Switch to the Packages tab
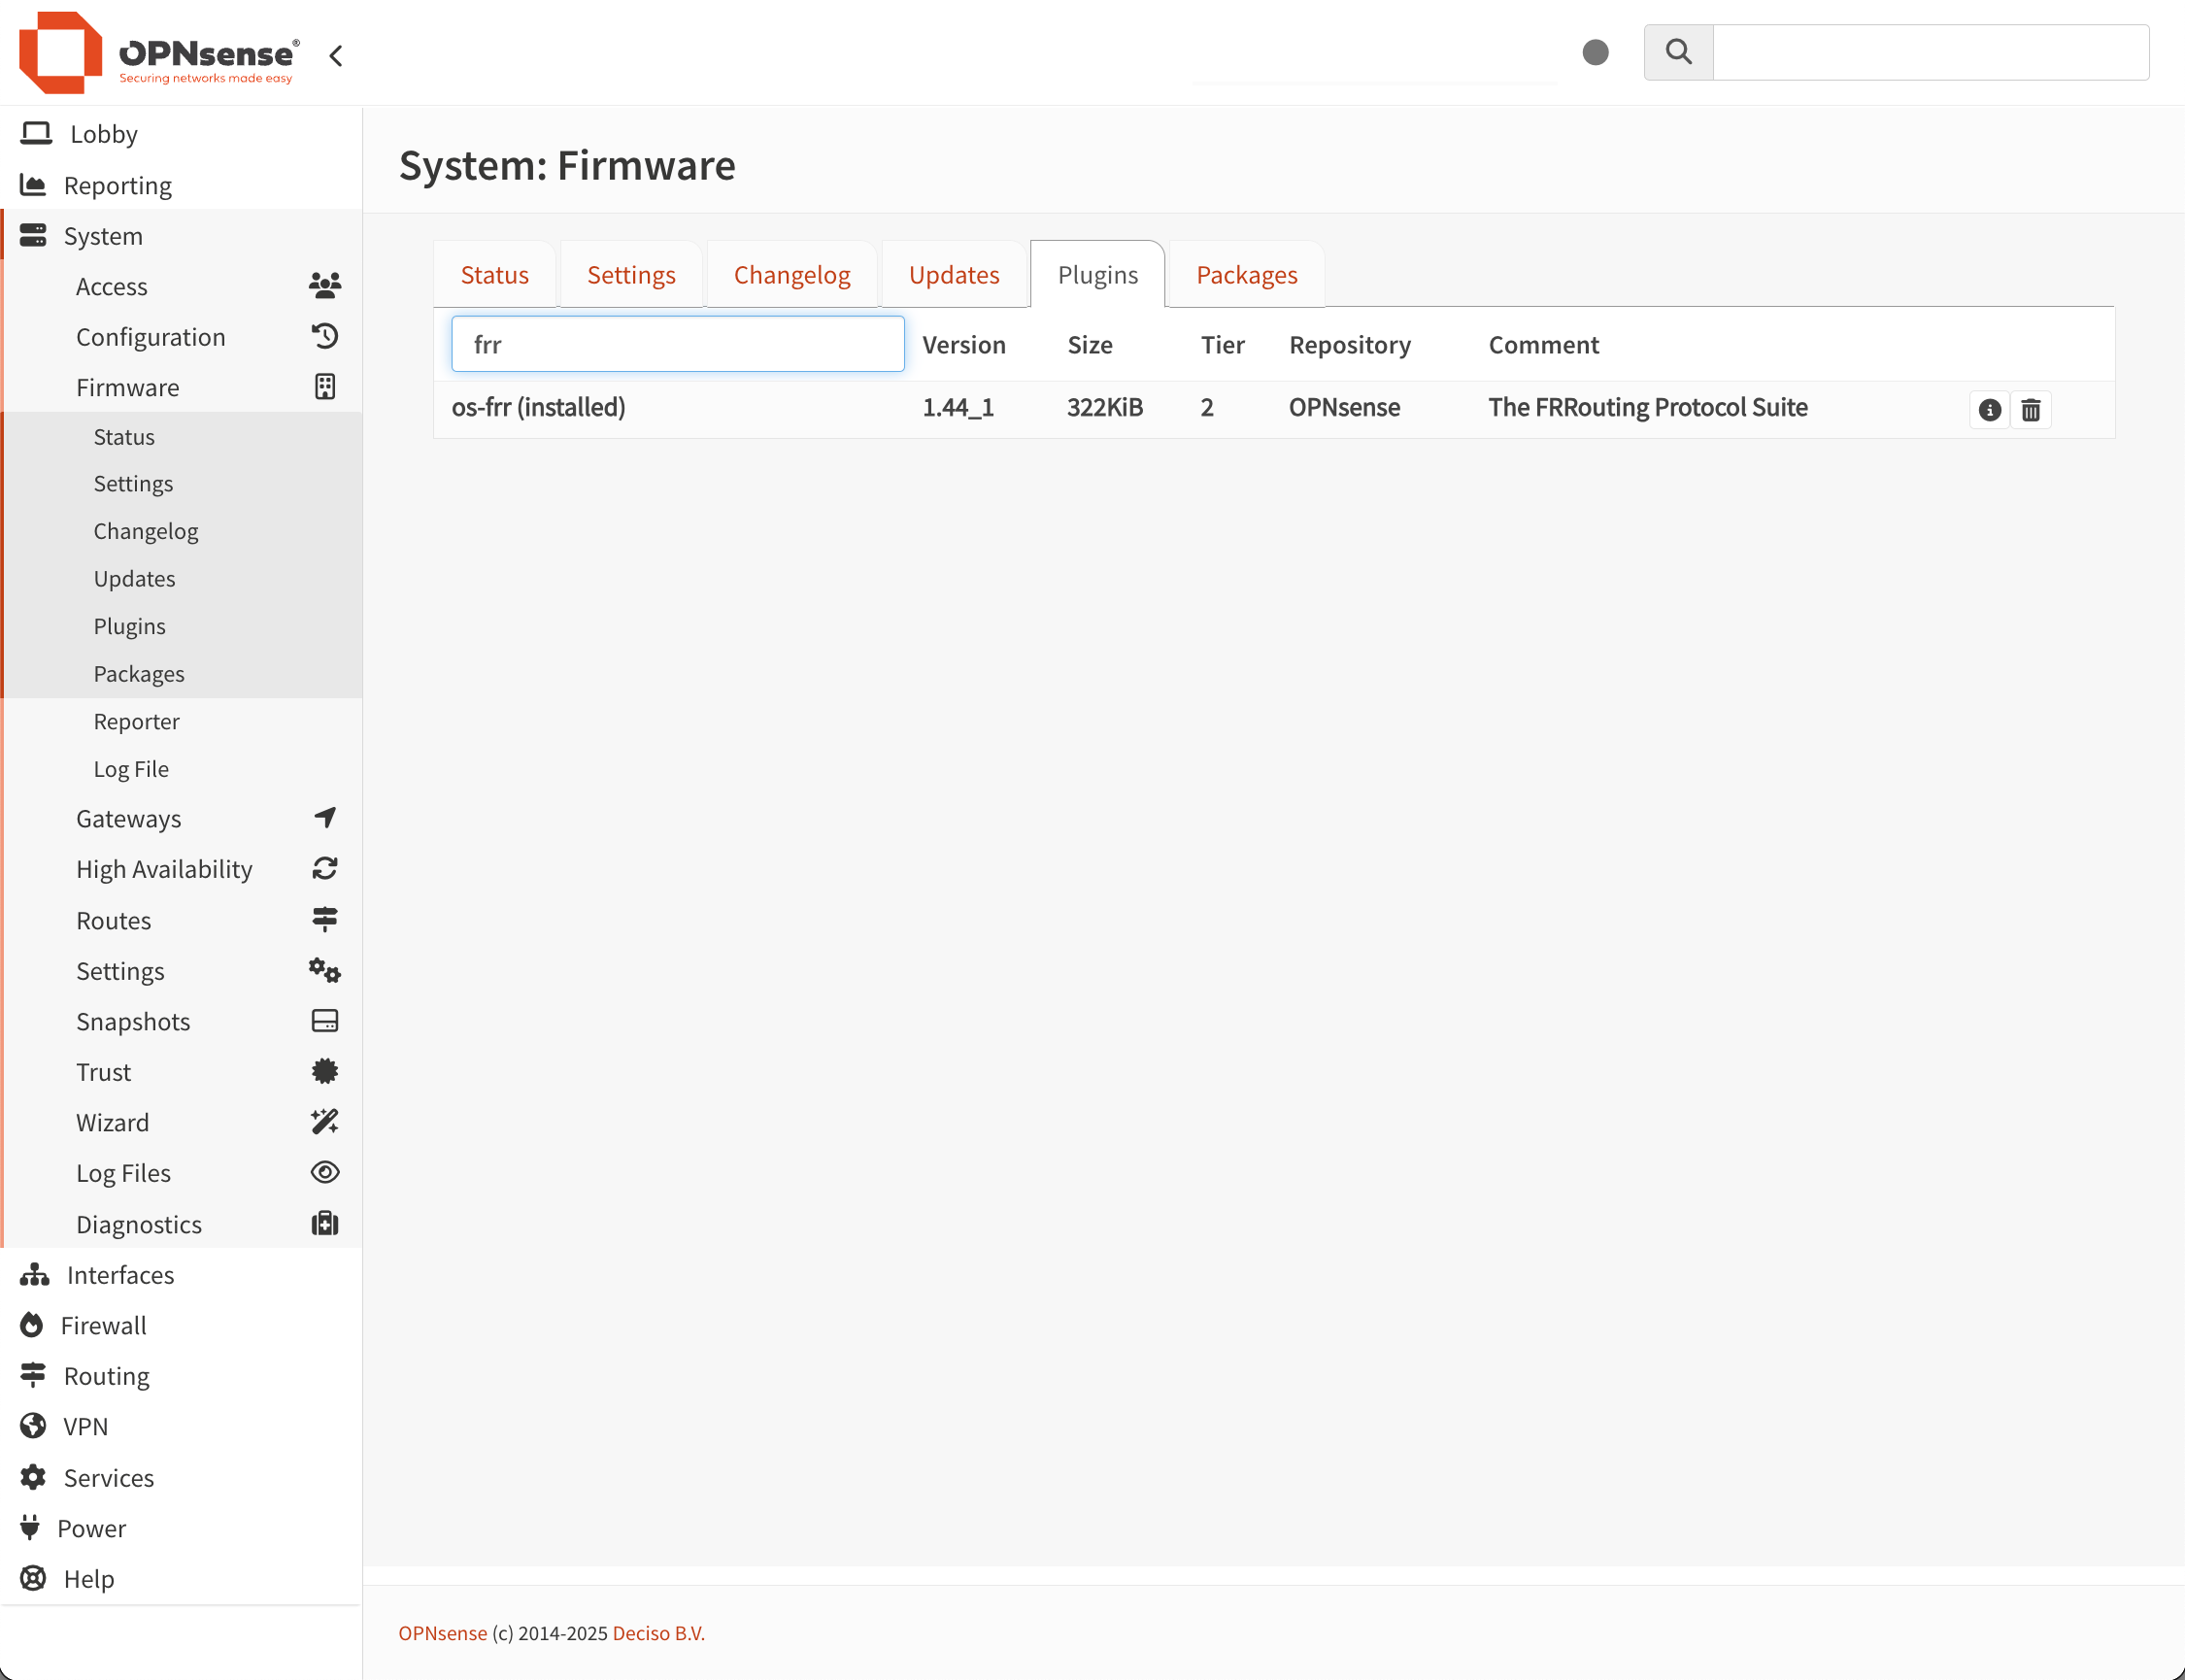2185x1680 pixels. click(x=1246, y=275)
